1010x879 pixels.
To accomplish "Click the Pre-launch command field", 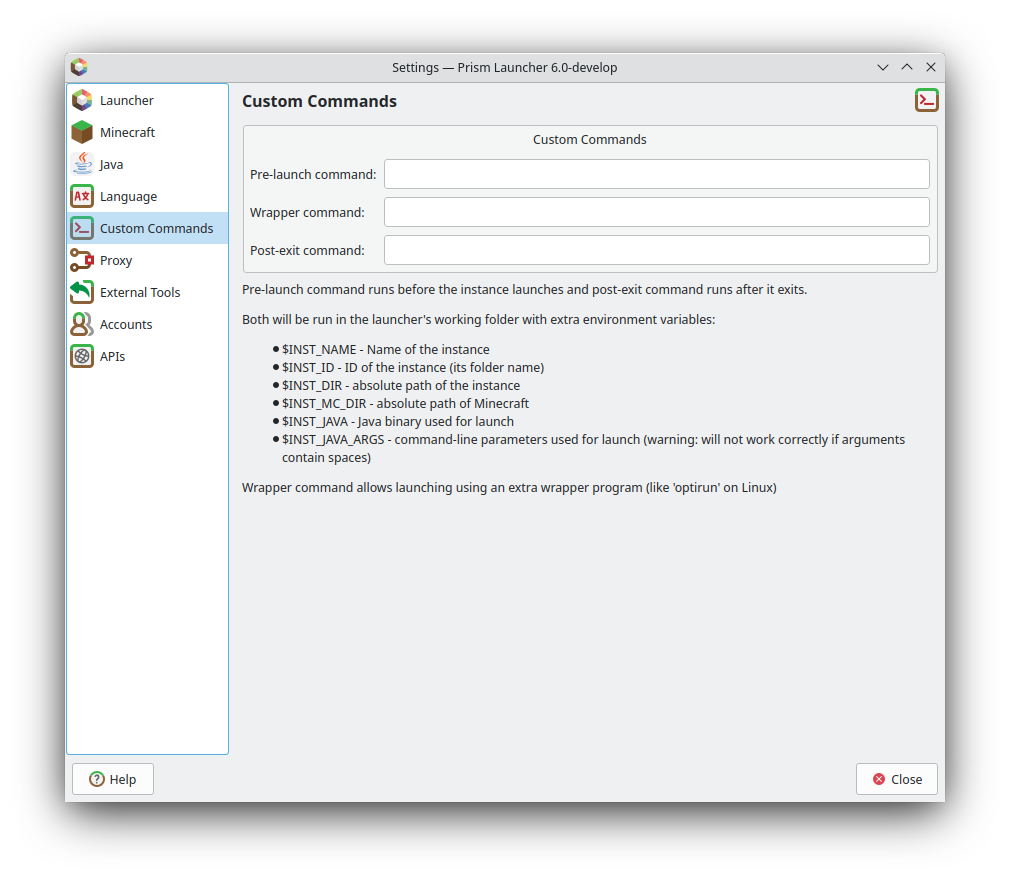I will [656, 173].
